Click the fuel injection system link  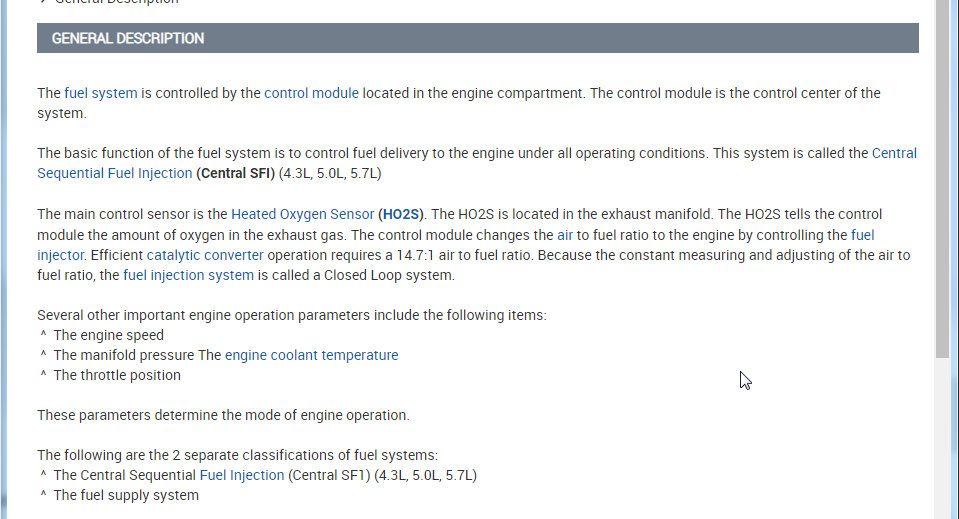(x=188, y=275)
